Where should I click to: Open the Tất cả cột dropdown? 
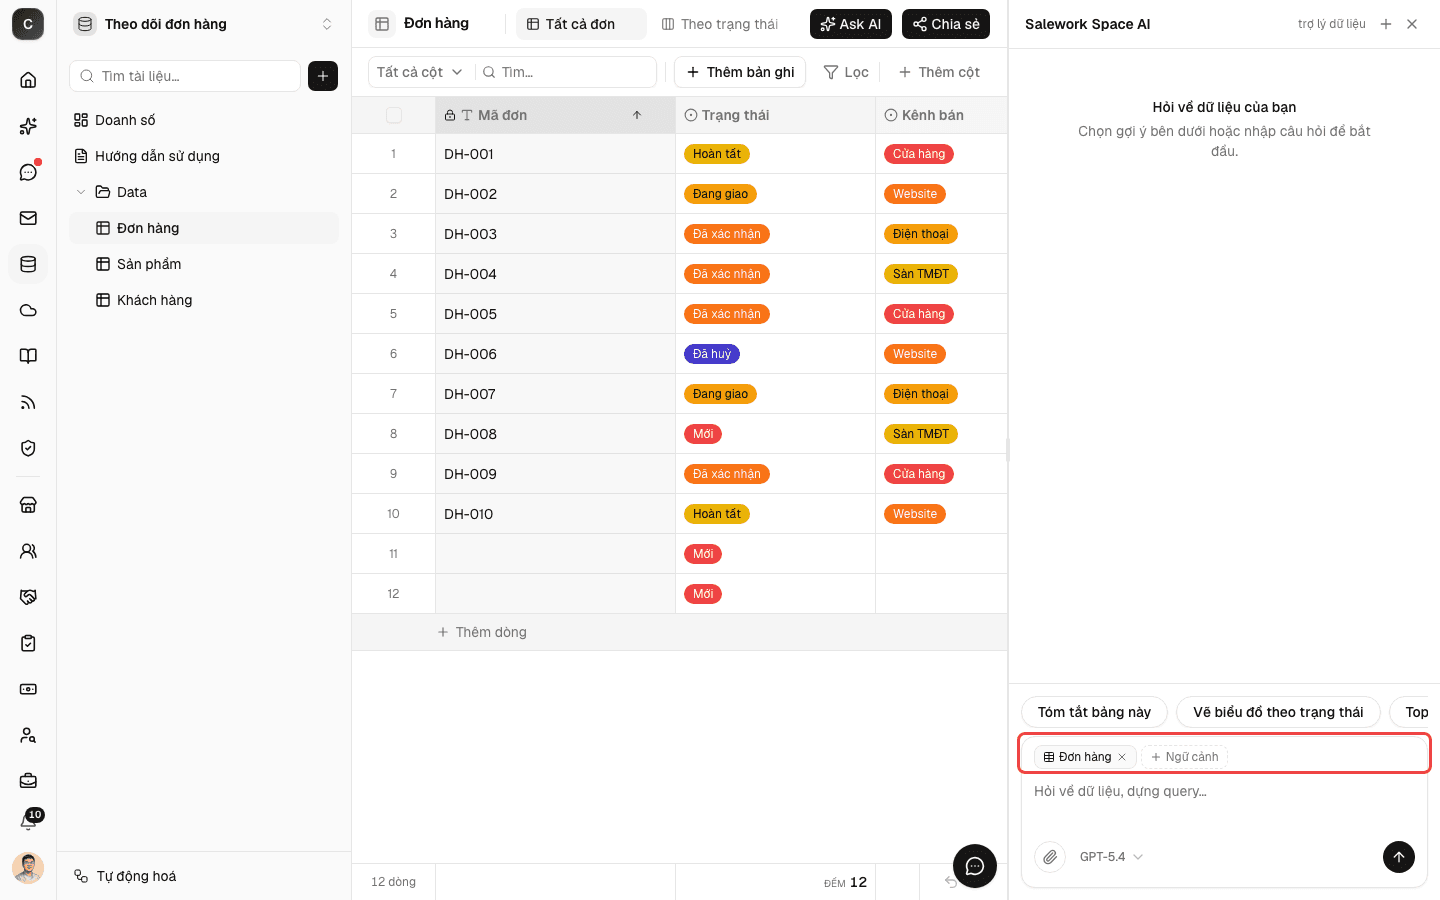coord(420,72)
